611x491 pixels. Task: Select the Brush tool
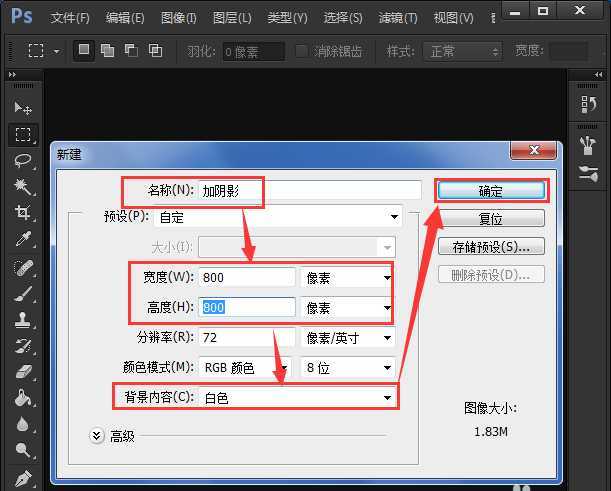pyautogui.click(x=22, y=292)
